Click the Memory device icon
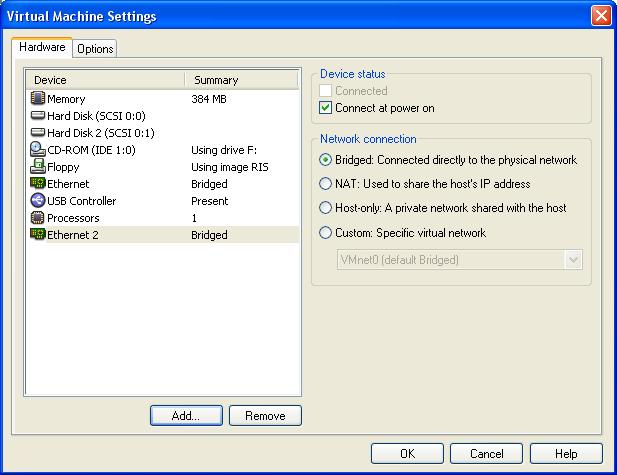Viewport: 617px width, 475px height. pyautogui.click(x=38, y=99)
